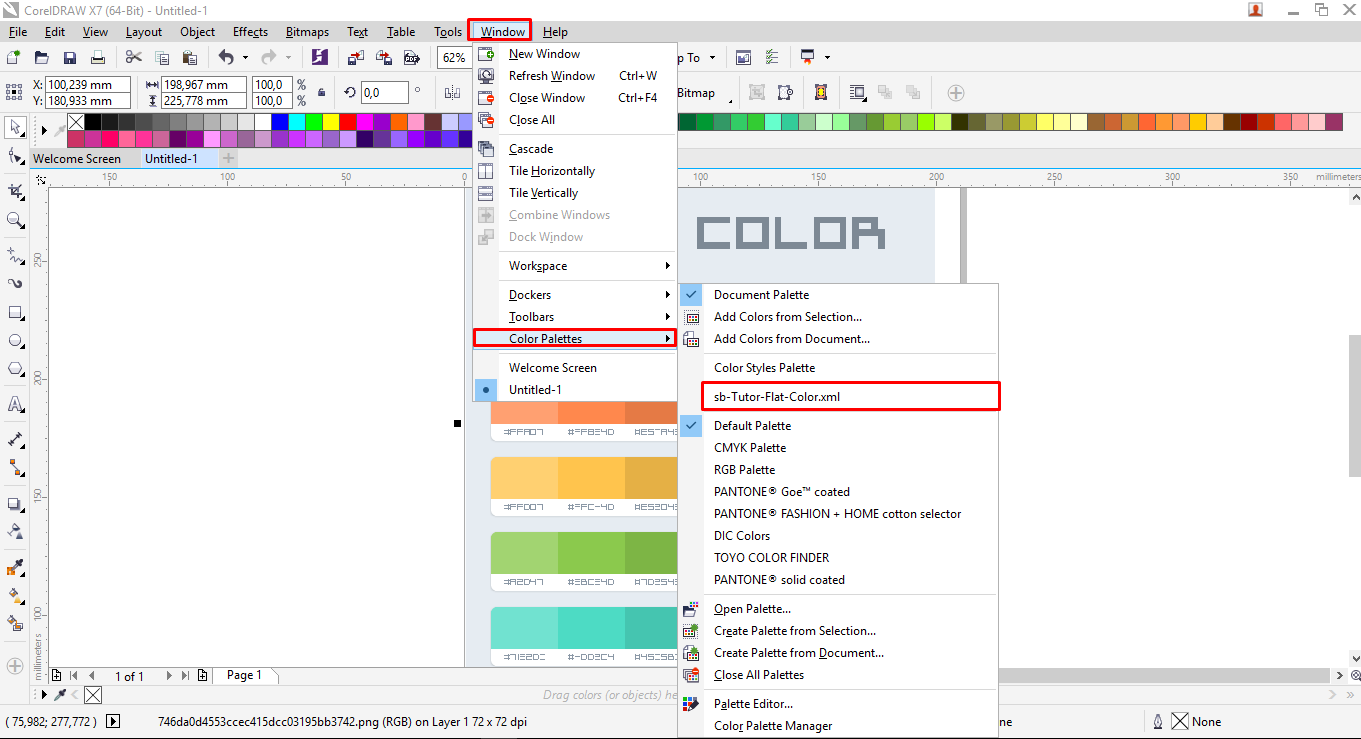The image size is (1361, 739).
Task: Select the Text tool in toolbox
Action: click(15, 405)
